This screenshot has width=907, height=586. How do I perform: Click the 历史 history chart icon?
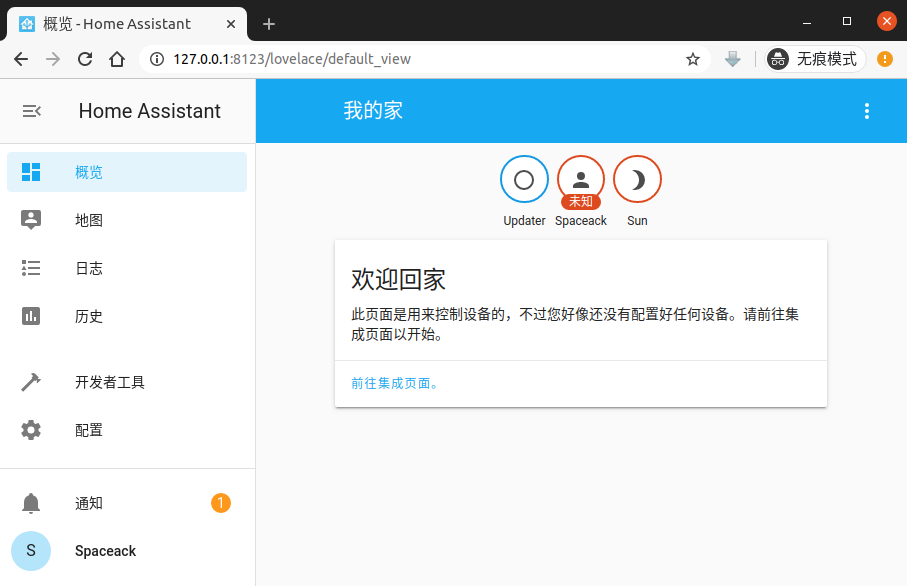[31, 316]
